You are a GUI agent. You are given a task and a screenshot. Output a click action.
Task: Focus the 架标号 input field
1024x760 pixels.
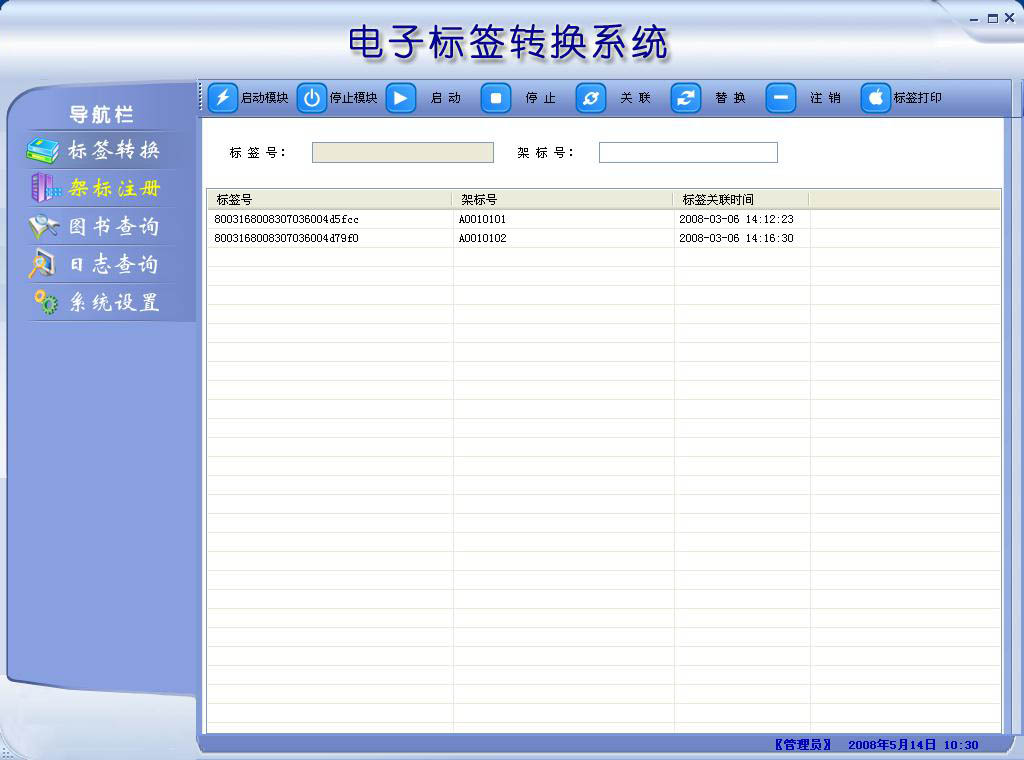pyautogui.click(x=688, y=153)
